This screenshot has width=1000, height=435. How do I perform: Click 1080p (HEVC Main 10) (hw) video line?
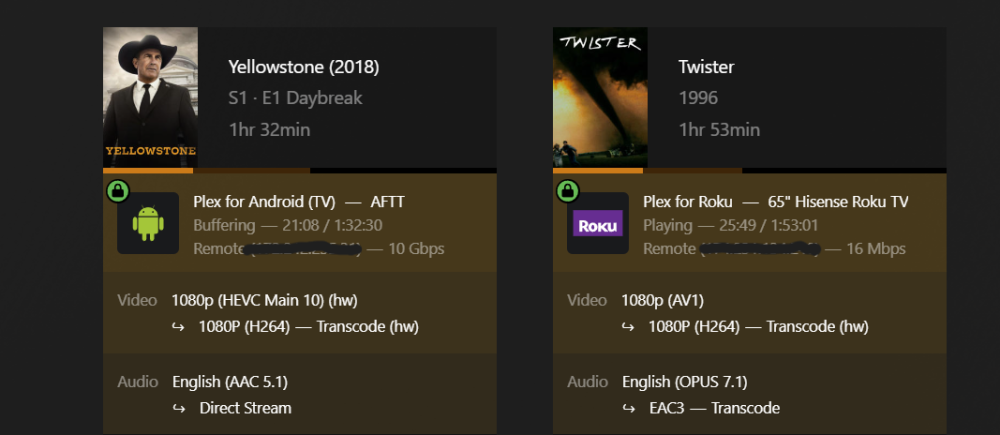click(265, 300)
